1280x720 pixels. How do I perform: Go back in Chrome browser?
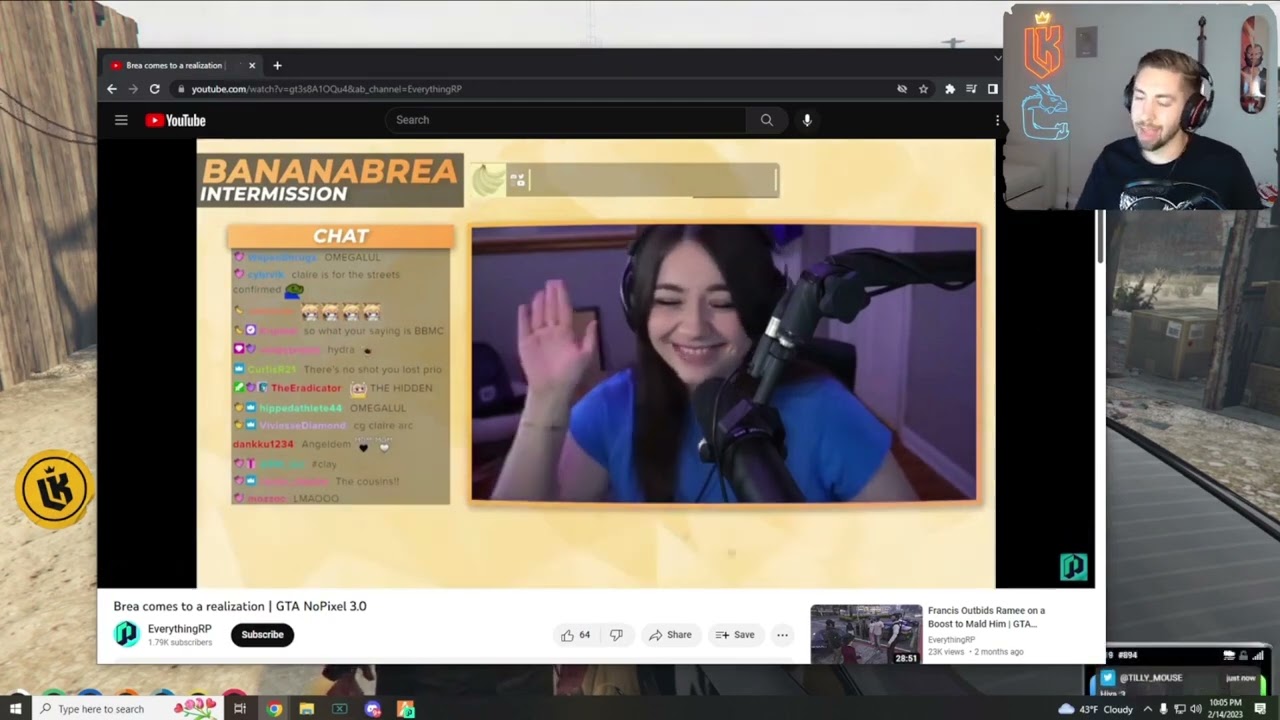(x=112, y=89)
